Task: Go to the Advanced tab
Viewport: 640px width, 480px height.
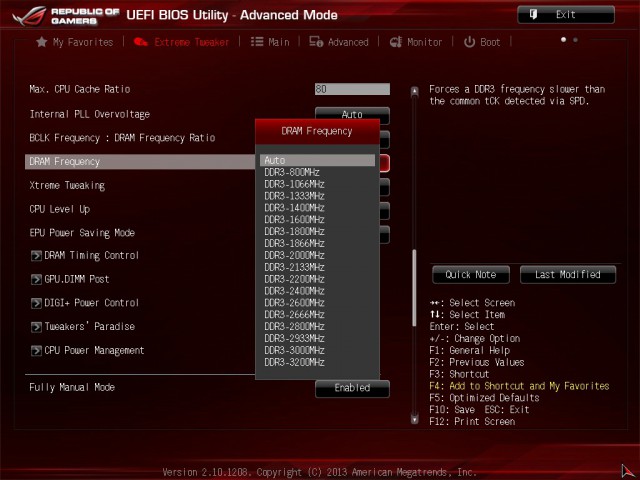Action: coord(339,42)
